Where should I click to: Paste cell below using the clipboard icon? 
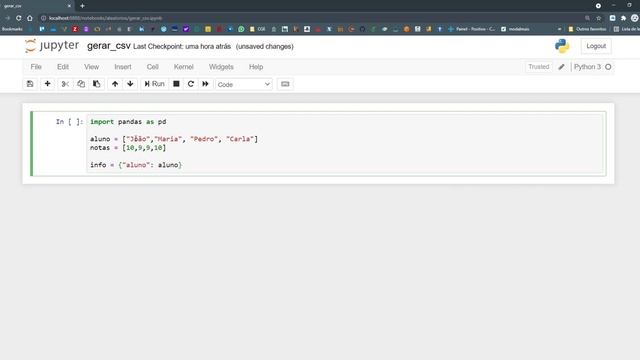(x=96, y=84)
